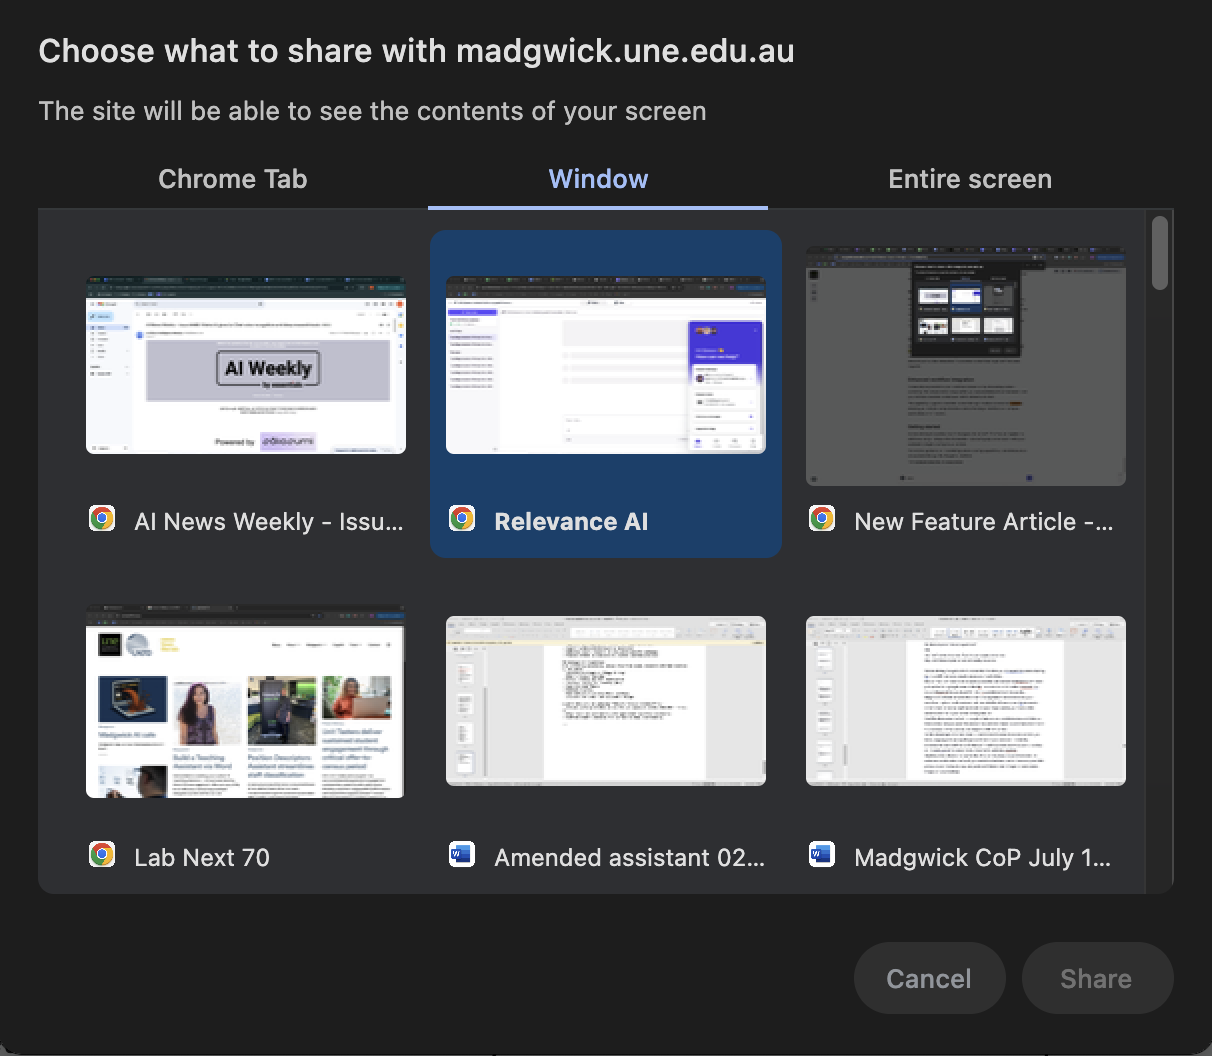Click Chrome icon beside Relevance AI

pos(462,519)
